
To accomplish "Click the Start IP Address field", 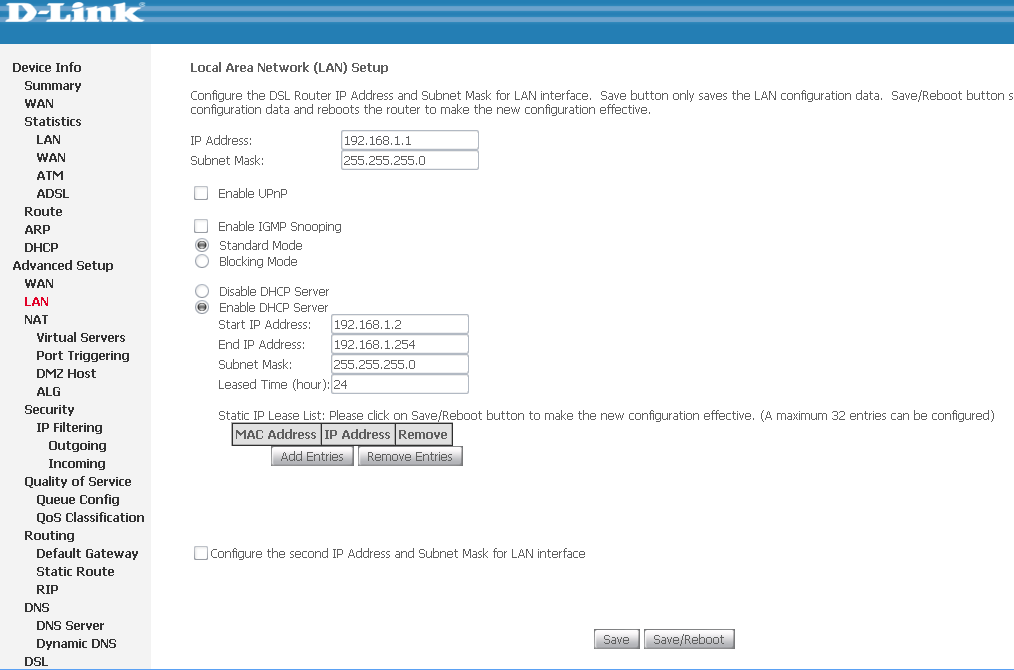I will (x=400, y=325).
